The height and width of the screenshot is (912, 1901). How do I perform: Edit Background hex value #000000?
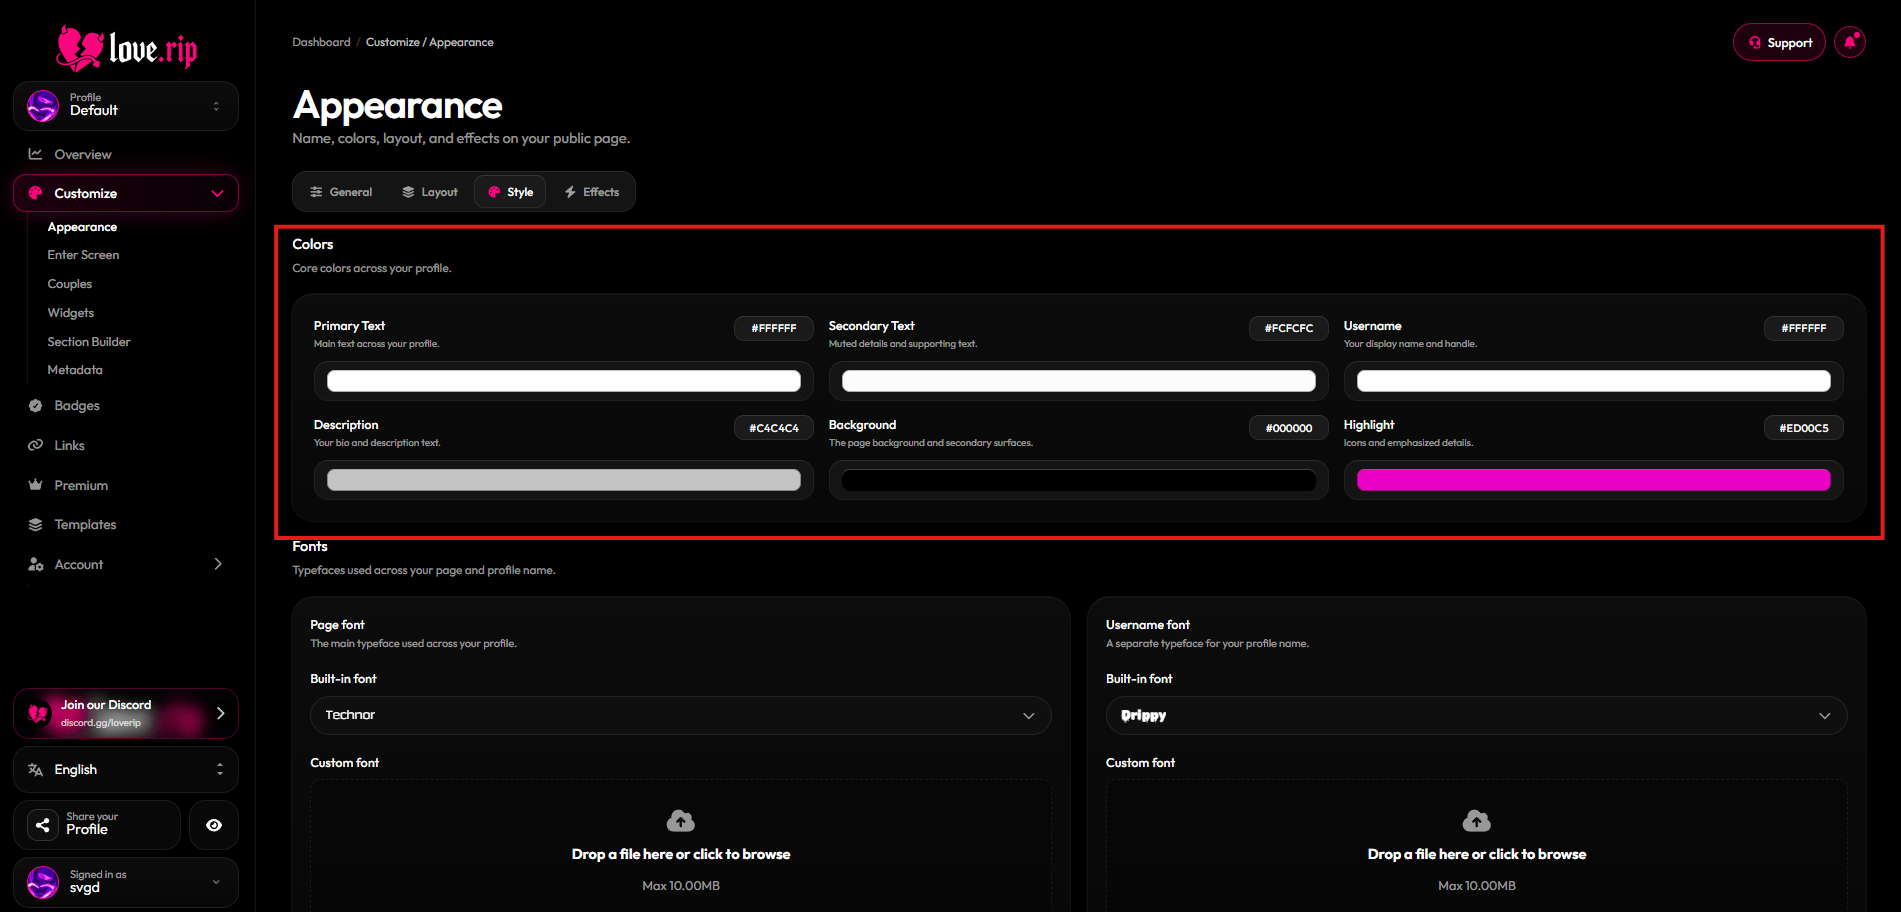[1289, 428]
